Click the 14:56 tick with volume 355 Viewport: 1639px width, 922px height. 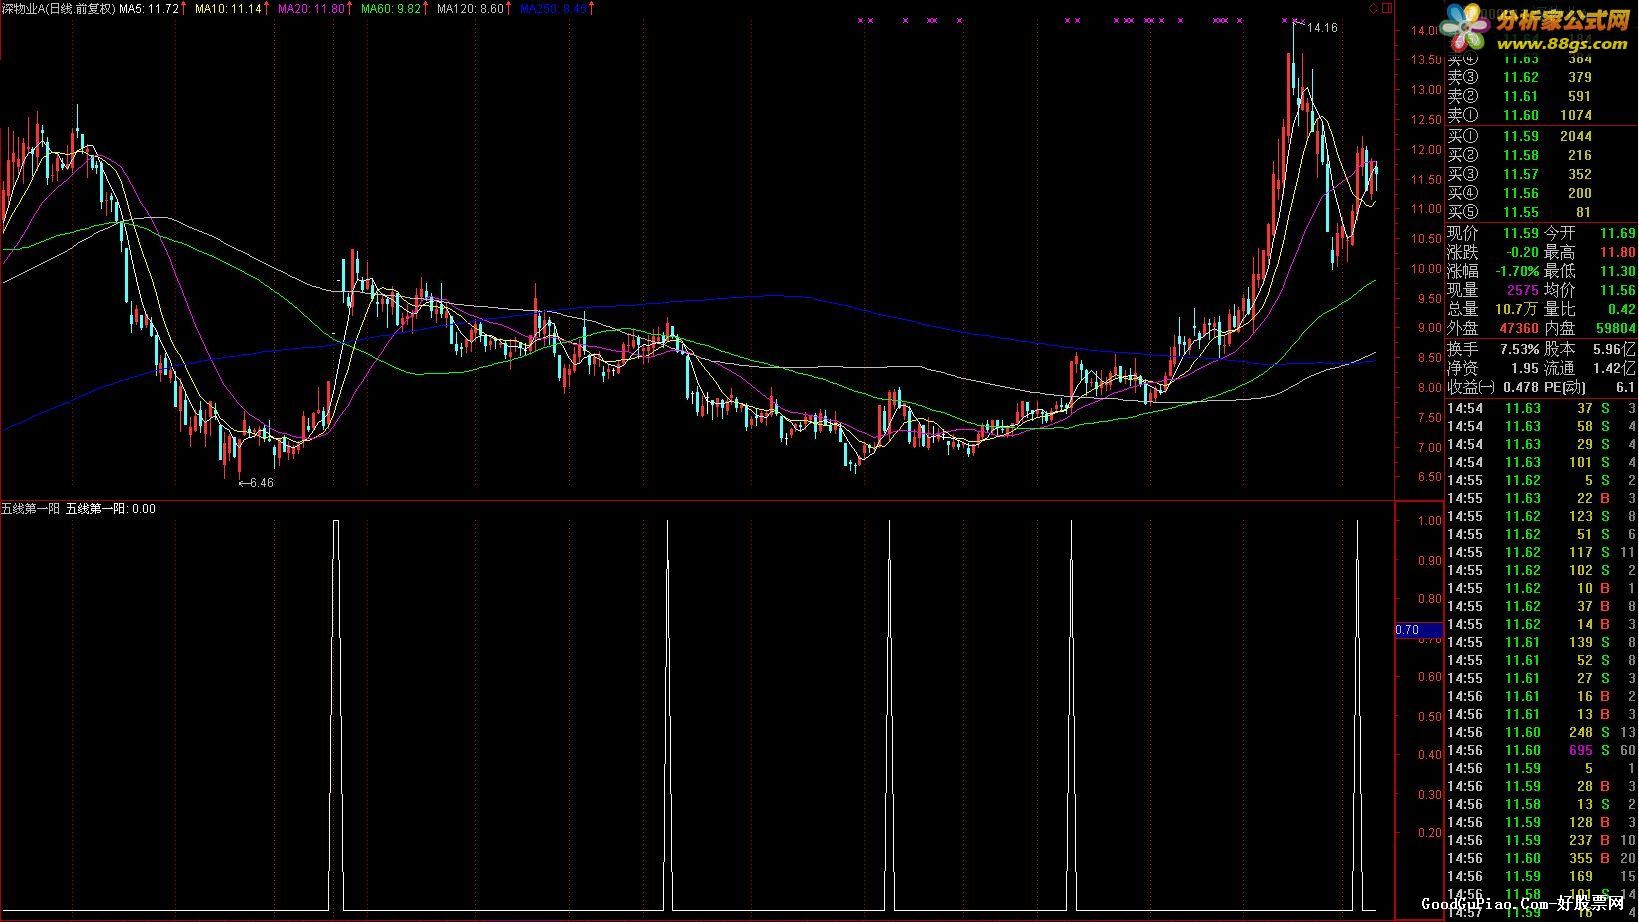(x=1542, y=858)
